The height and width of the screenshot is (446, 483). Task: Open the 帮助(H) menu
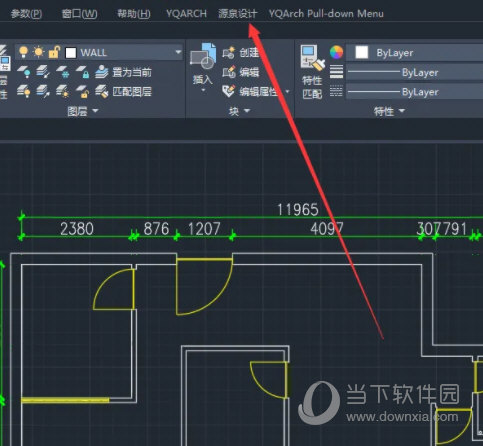click(134, 14)
